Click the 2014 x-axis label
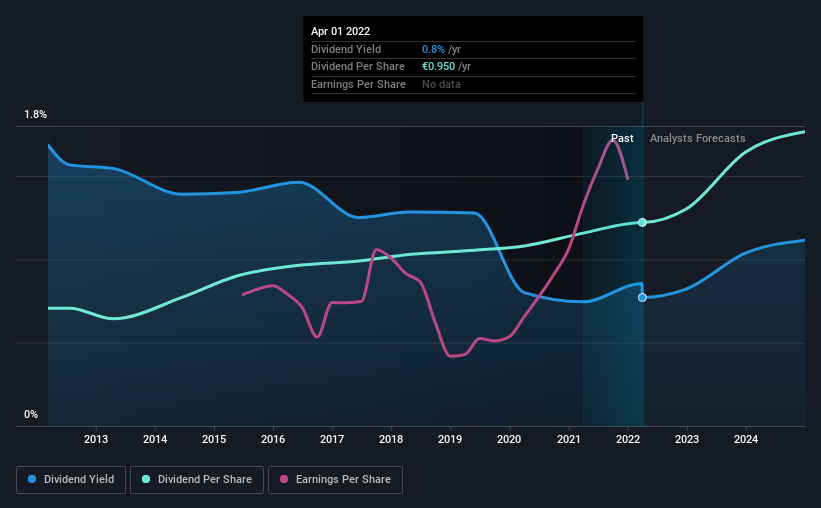 pos(155,439)
